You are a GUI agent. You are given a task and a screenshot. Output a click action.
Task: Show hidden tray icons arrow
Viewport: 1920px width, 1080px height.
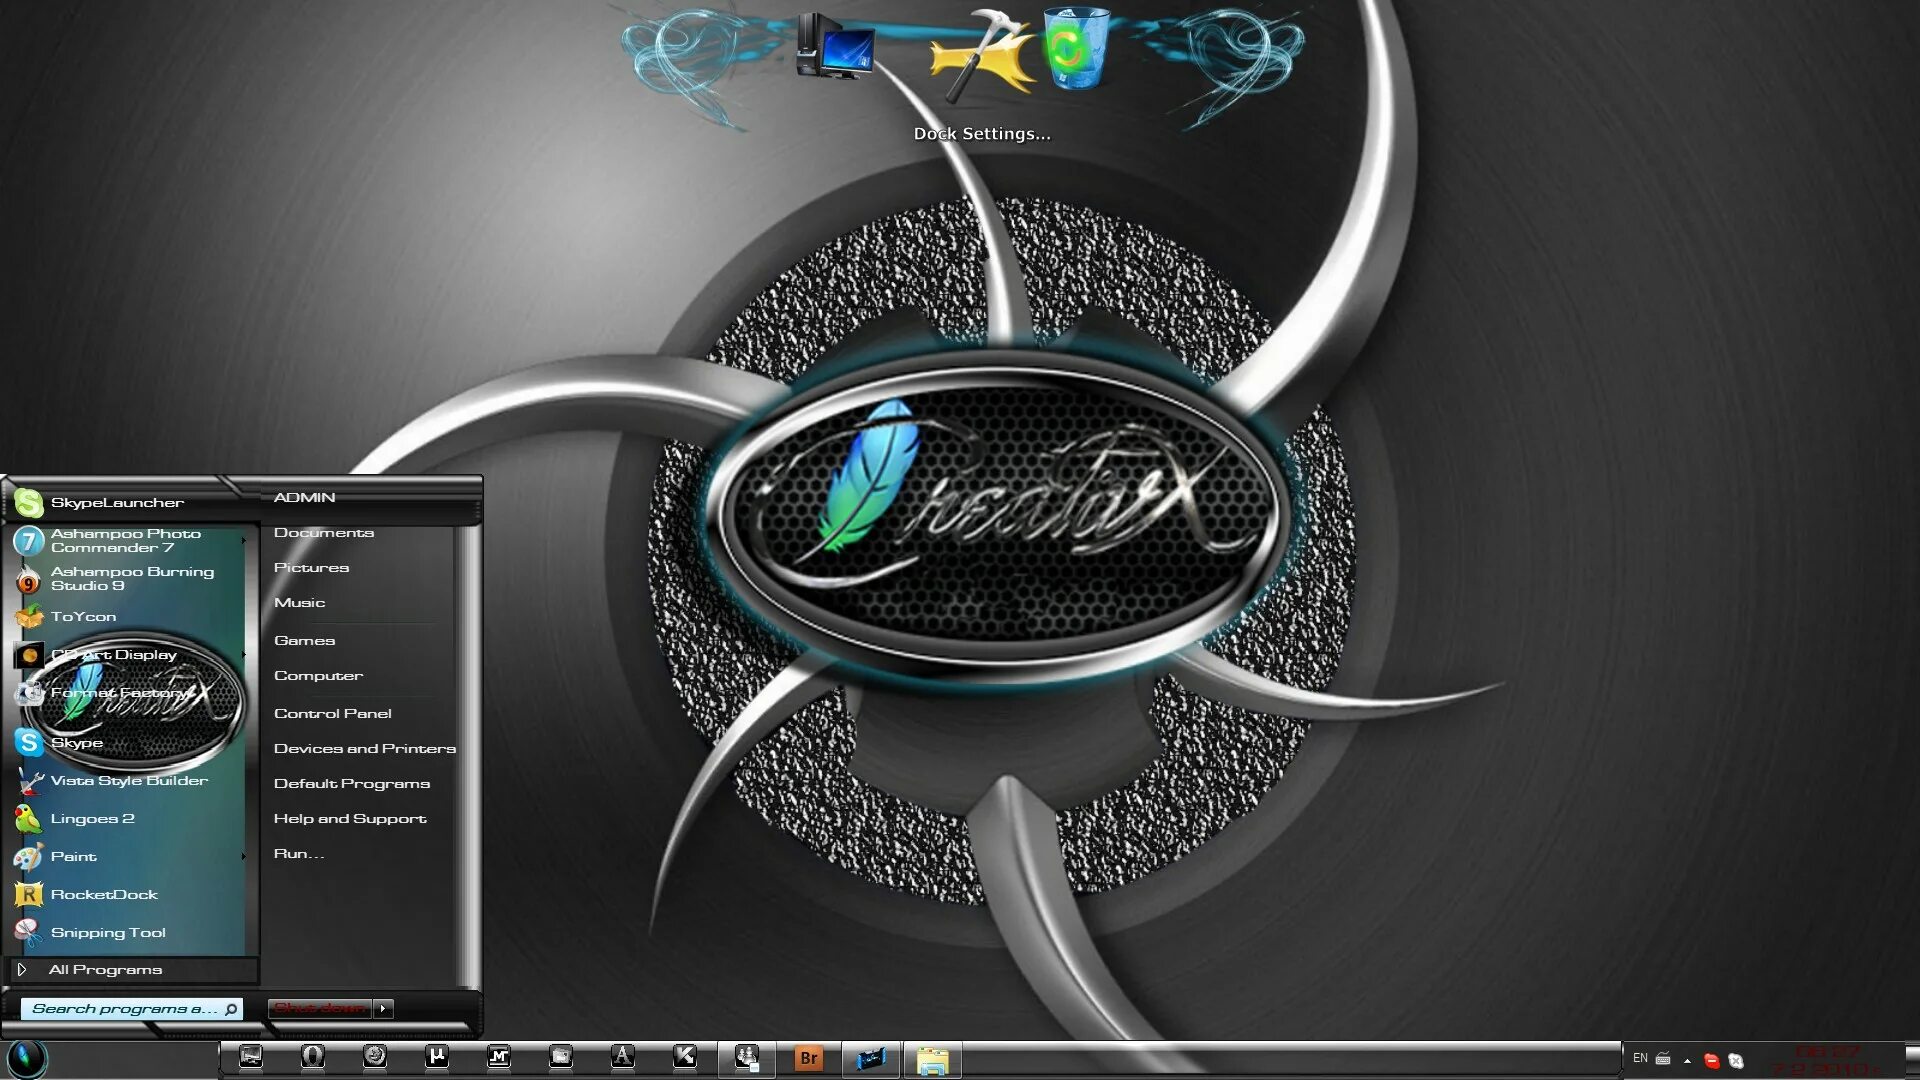click(1687, 1060)
